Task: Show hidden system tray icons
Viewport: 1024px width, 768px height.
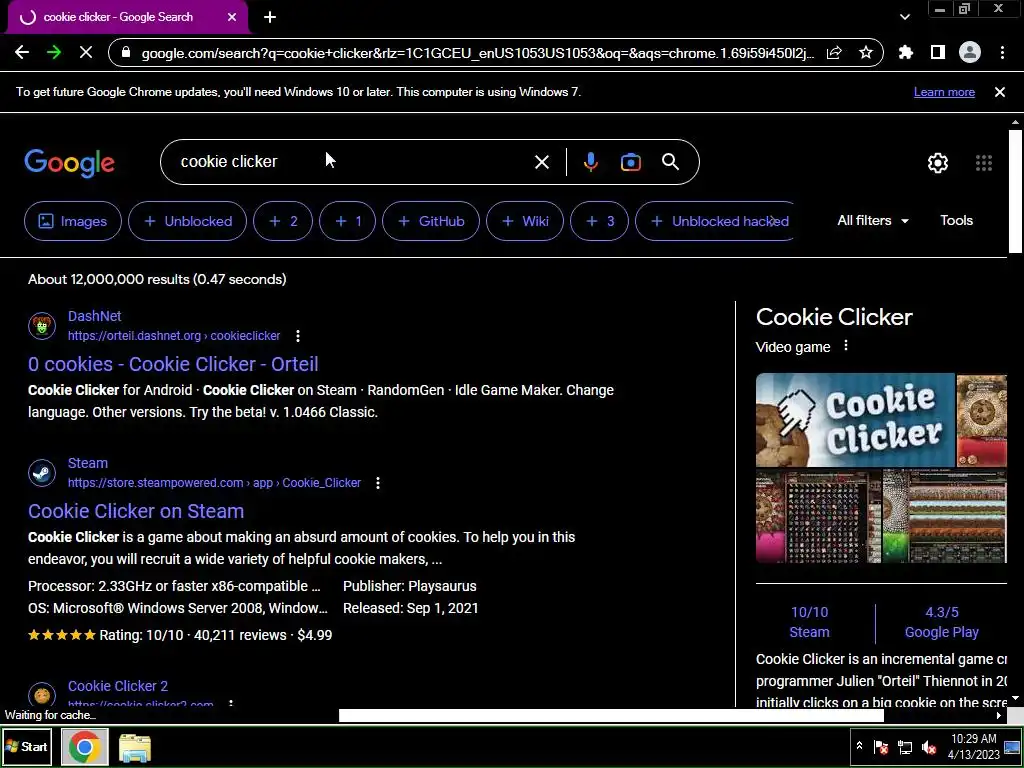Action: [x=859, y=746]
